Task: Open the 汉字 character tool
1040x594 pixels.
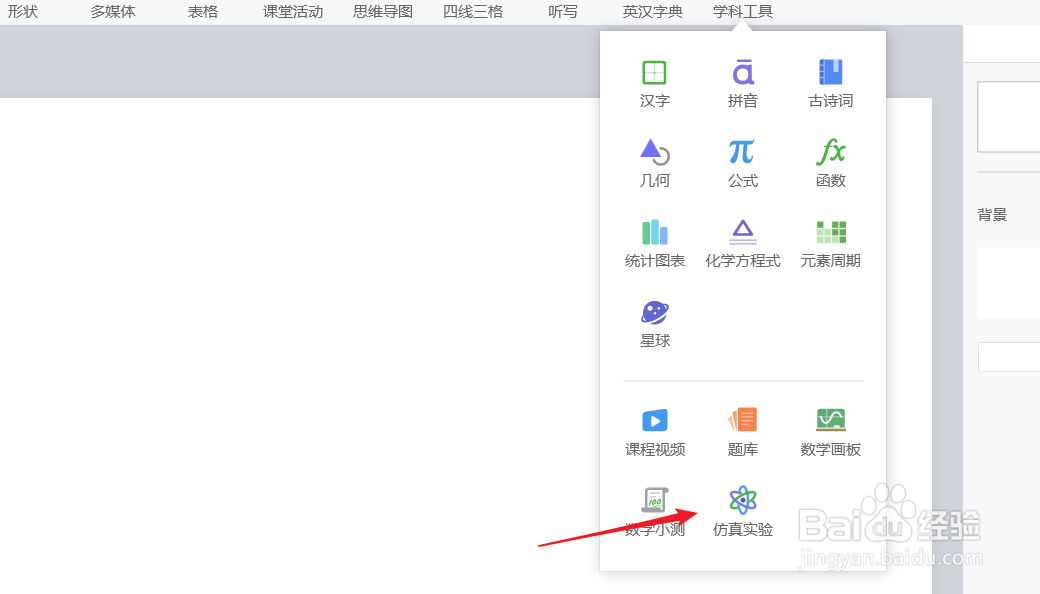Action: click(x=655, y=84)
